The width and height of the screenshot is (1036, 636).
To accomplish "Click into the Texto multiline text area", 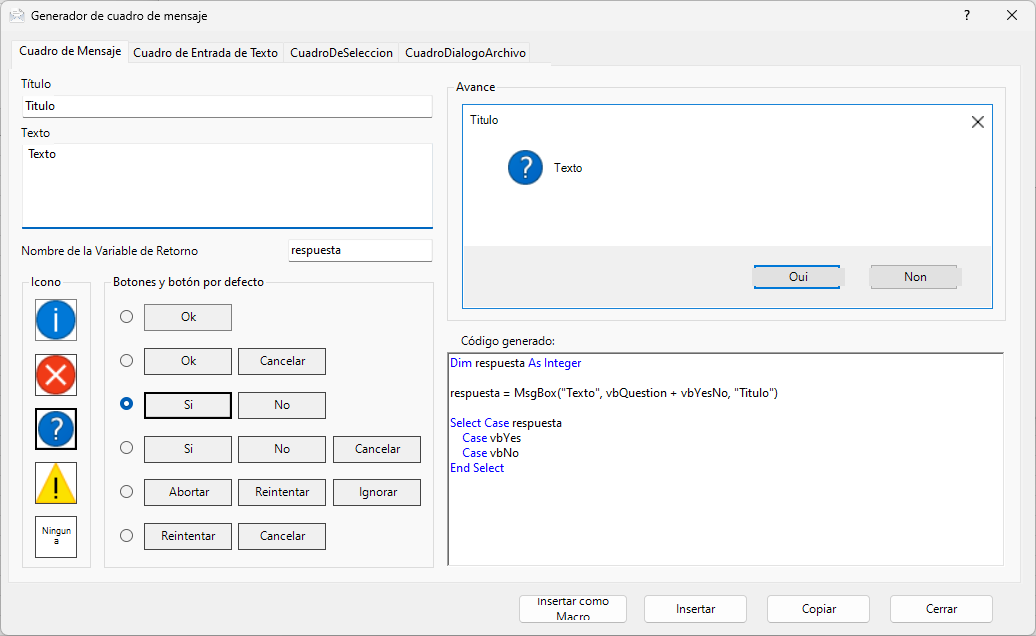I will coord(227,186).
